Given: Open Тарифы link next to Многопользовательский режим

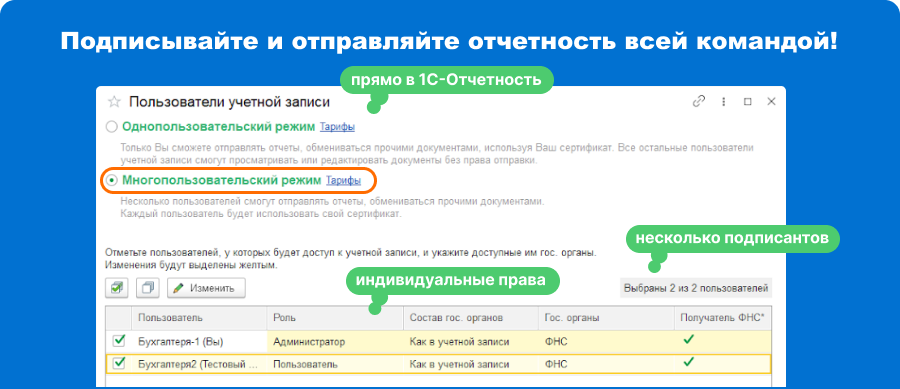Looking at the screenshot, I should pyautogui.click(x=344, y=180).
